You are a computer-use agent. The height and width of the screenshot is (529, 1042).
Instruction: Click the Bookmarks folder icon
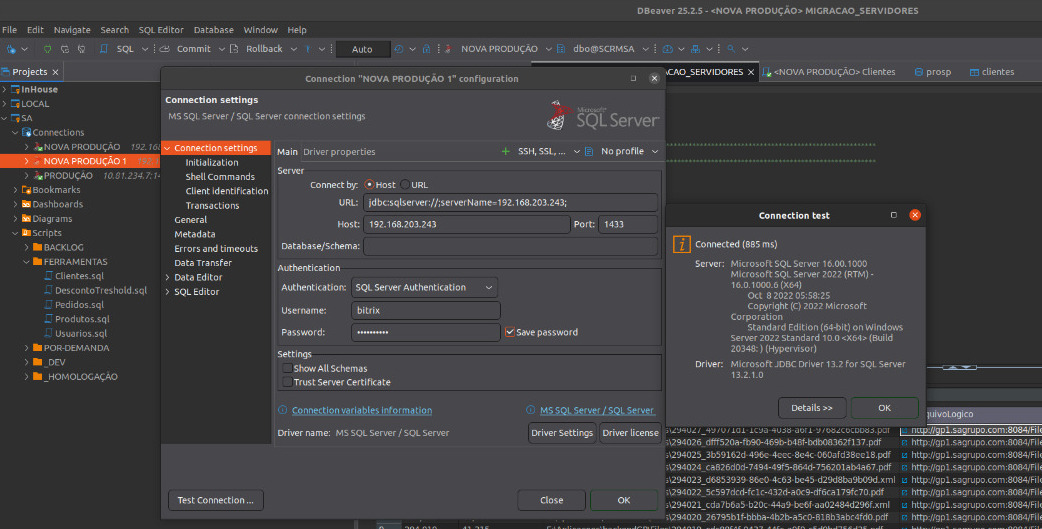[x=26, y=190]
